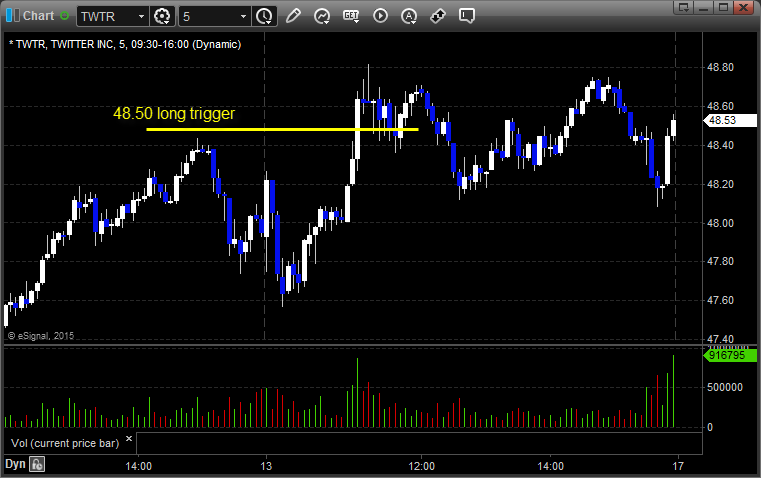
Task: Maximize the chart window
Action: point(724,7)
